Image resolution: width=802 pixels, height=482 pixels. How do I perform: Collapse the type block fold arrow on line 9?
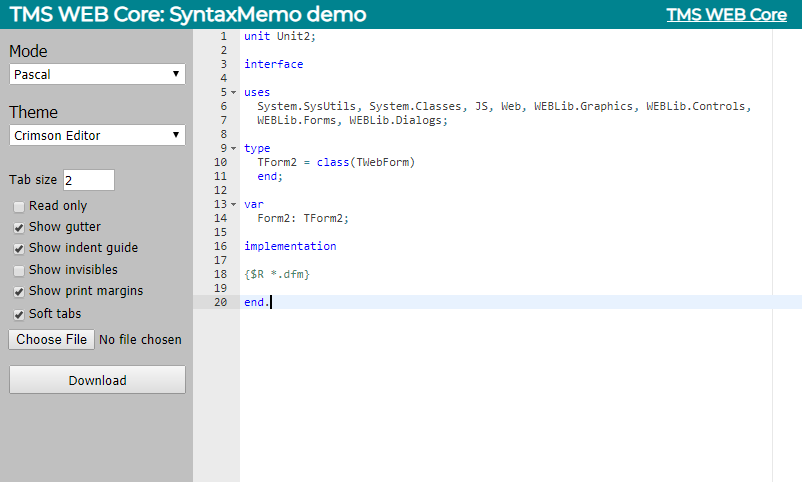234,148
